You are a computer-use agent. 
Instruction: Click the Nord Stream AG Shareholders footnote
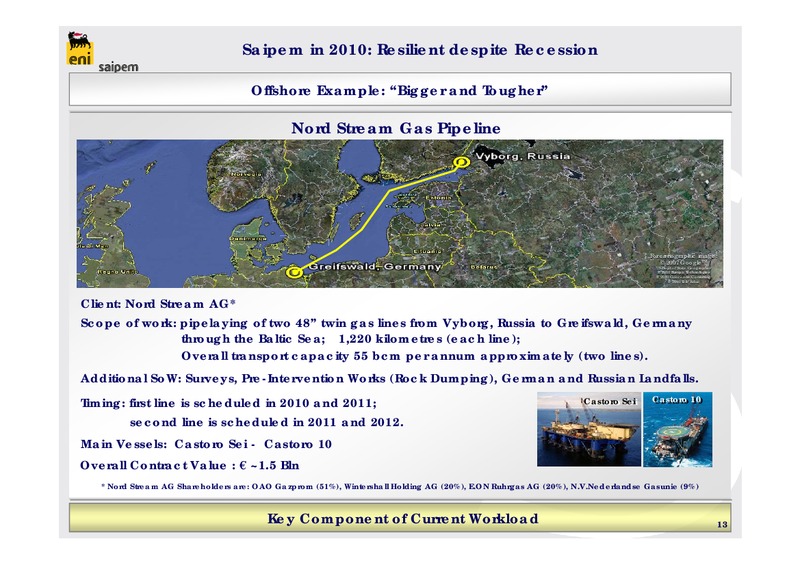tap(399, 486)
